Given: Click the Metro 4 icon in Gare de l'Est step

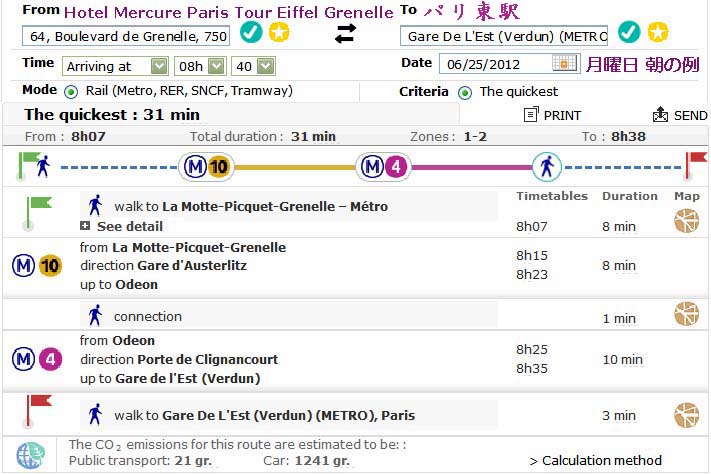Looking at the screenshot, I should pos(37,359).
